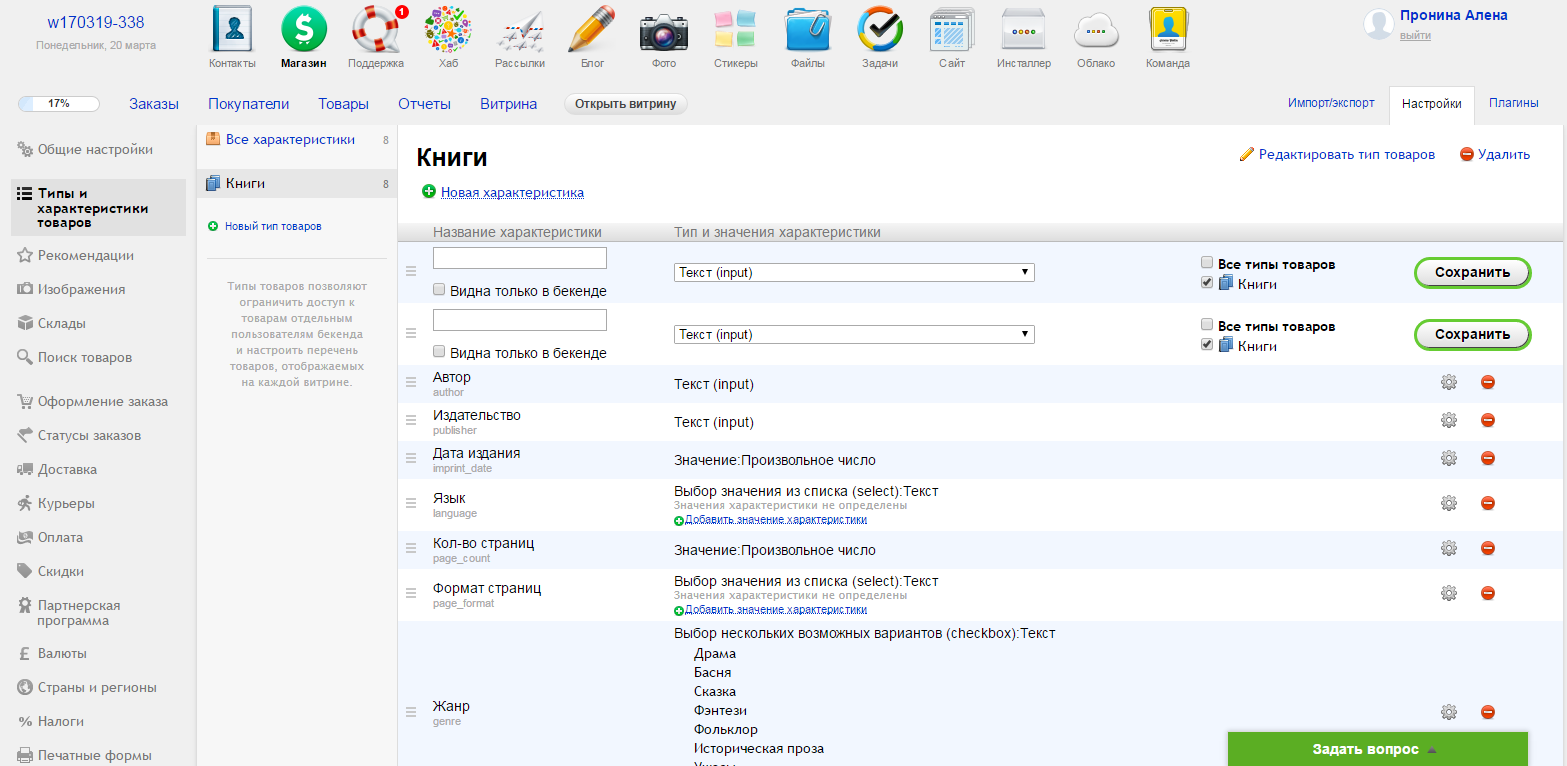The height and width of the screenshot is (766, 1567).
Task: Delete the Издательство characteristic with red icon
Action: pyautogui.click(x=1487, y=421)
